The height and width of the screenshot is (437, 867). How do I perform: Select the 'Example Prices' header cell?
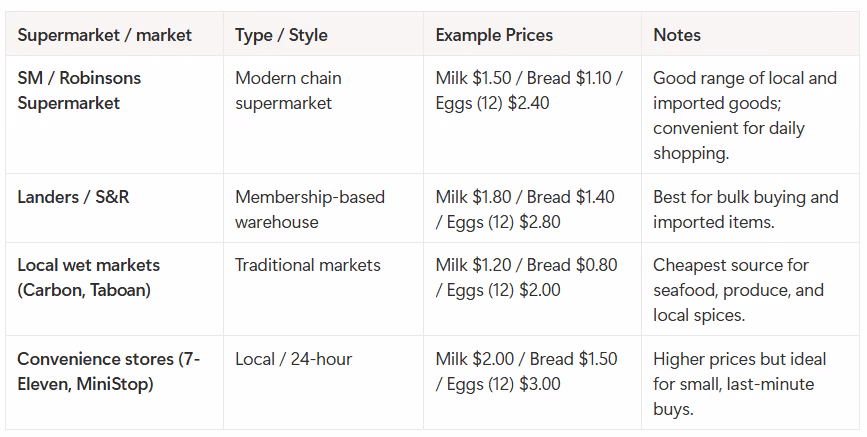494,35
